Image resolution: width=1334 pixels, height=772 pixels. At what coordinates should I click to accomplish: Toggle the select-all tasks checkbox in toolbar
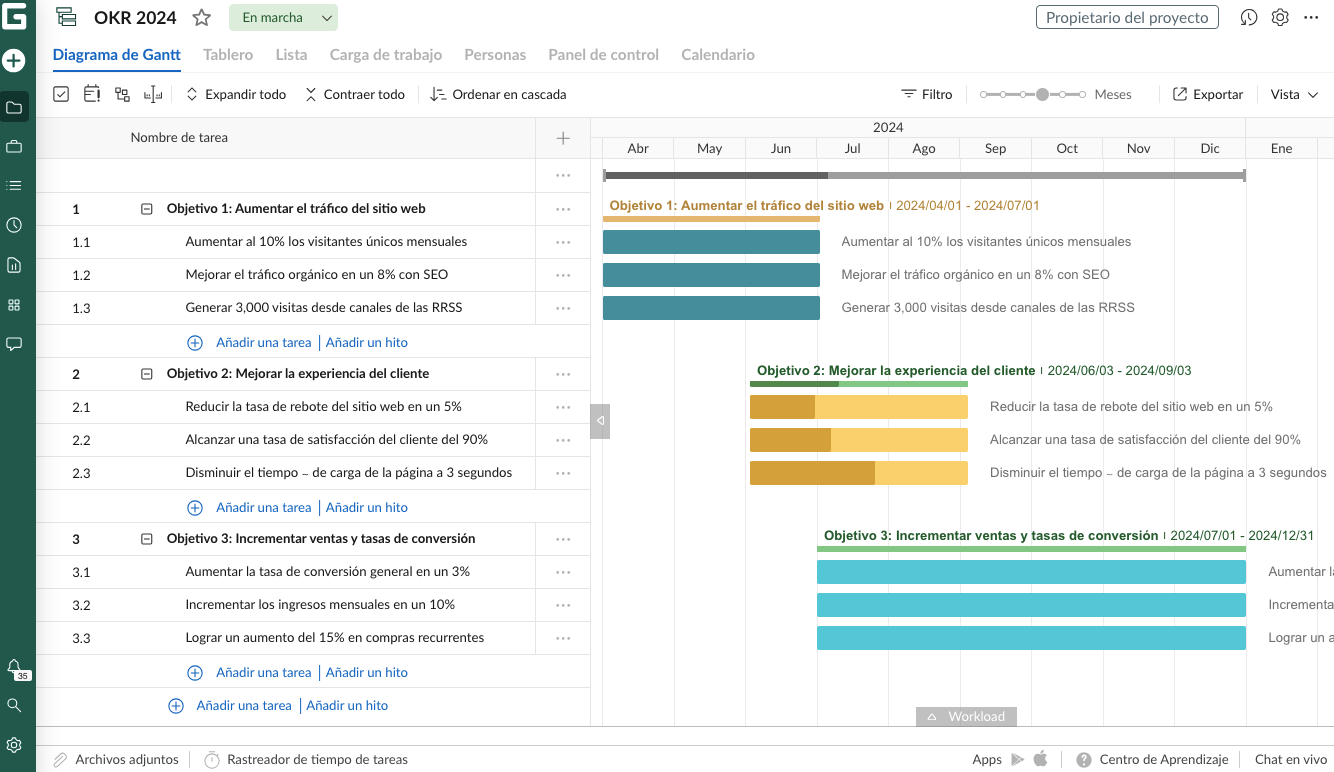61,94
